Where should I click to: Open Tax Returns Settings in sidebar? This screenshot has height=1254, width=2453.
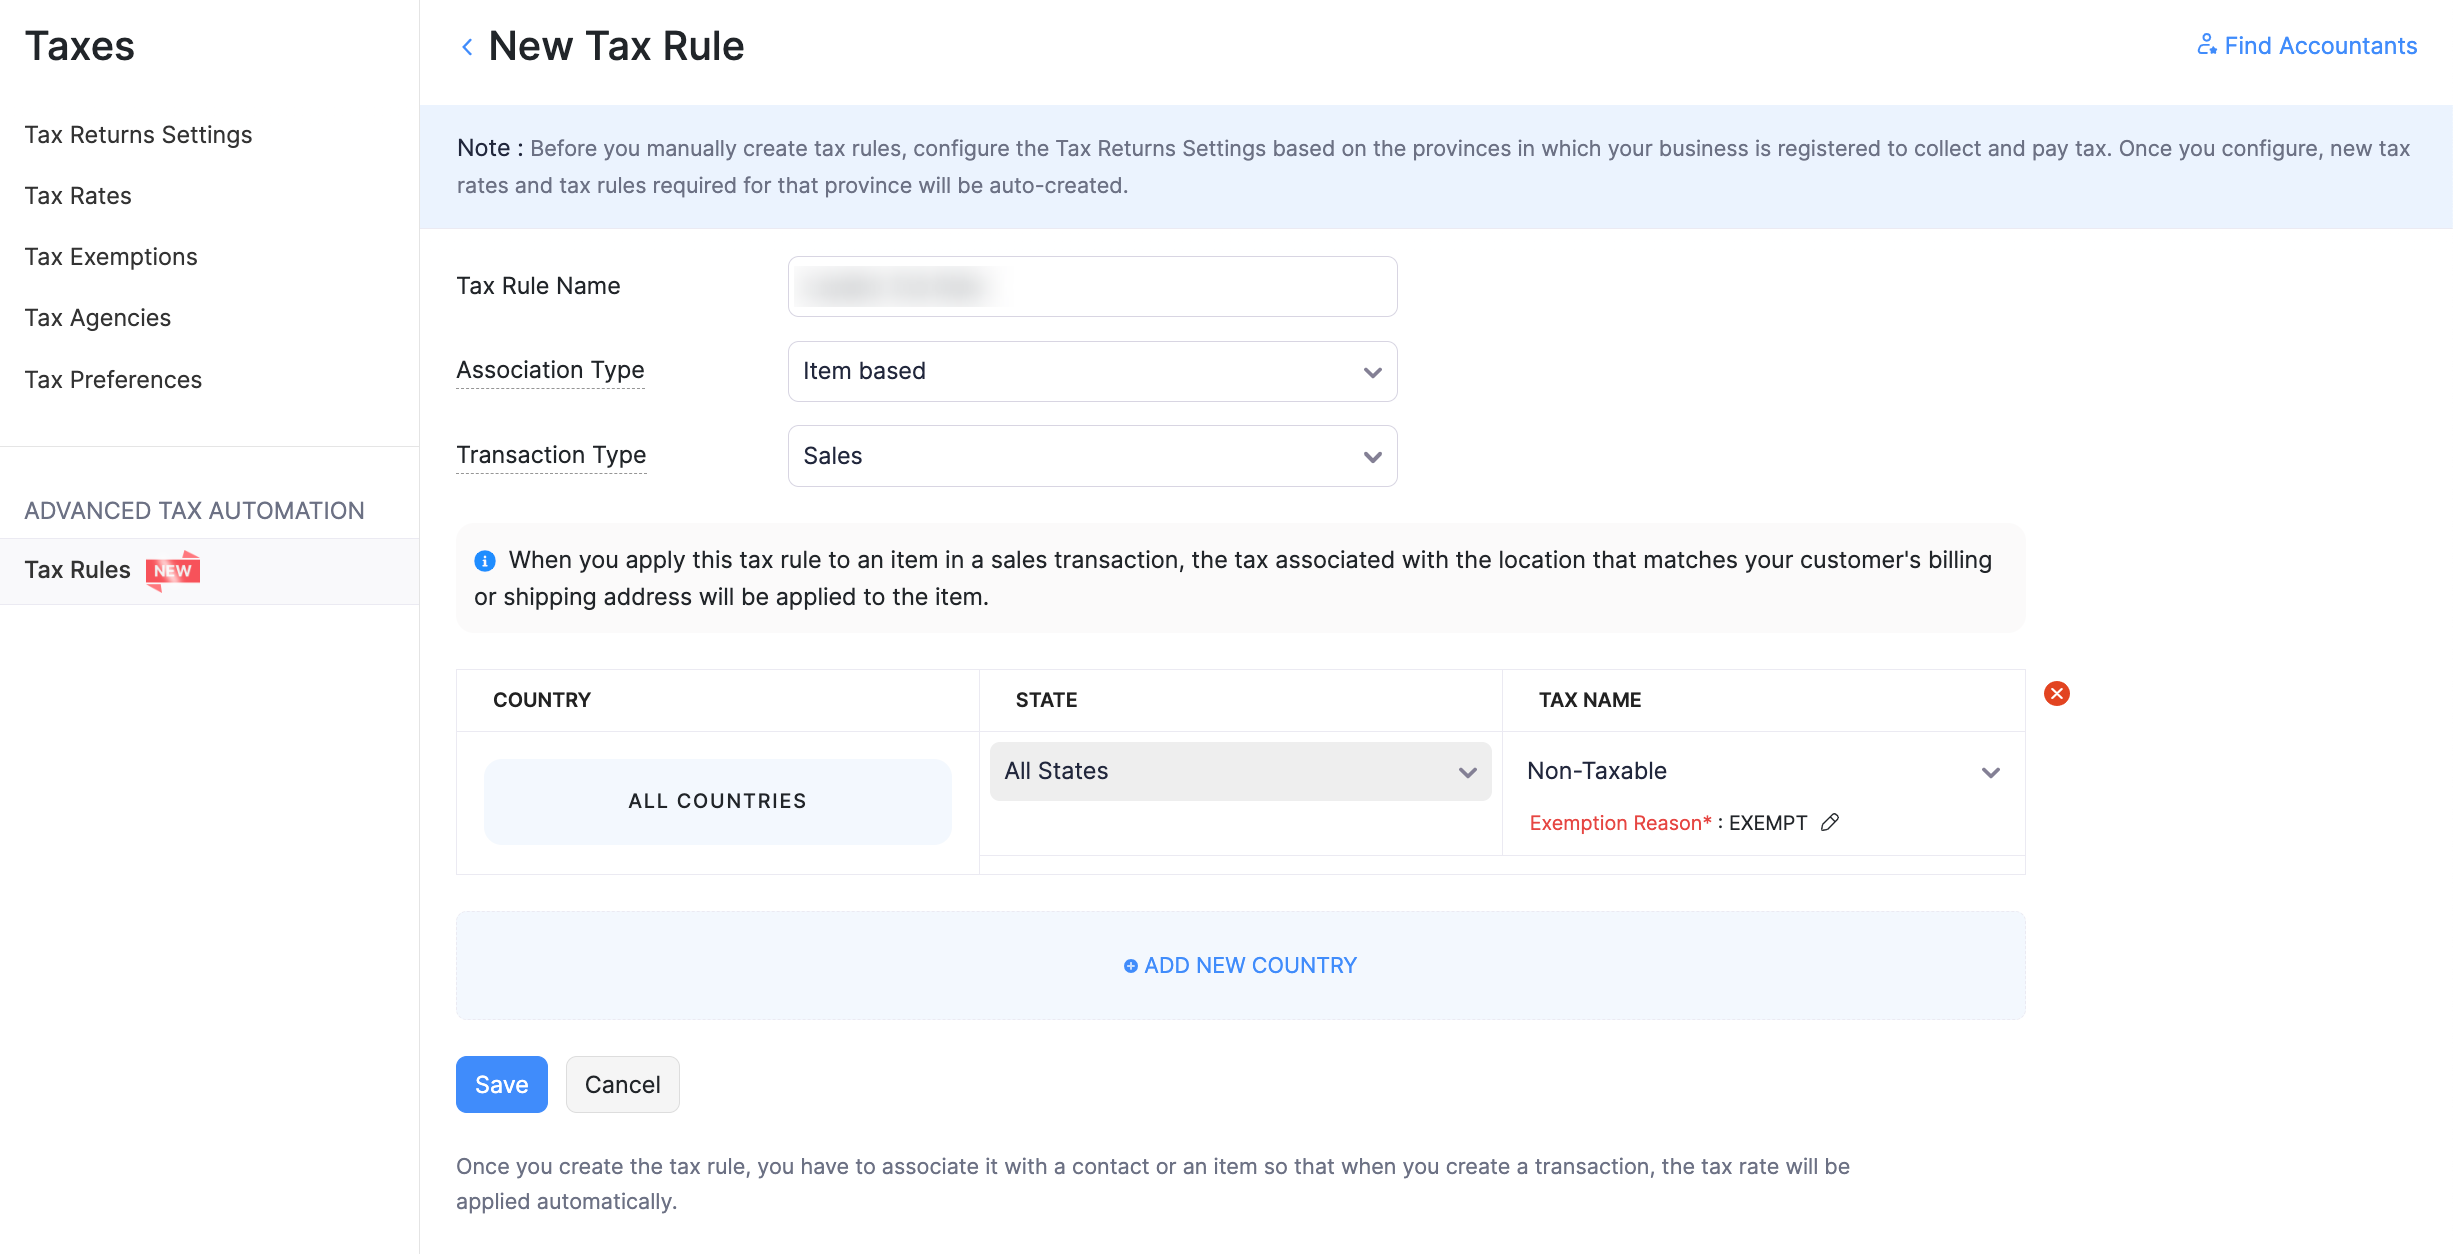tap(138, 135)
